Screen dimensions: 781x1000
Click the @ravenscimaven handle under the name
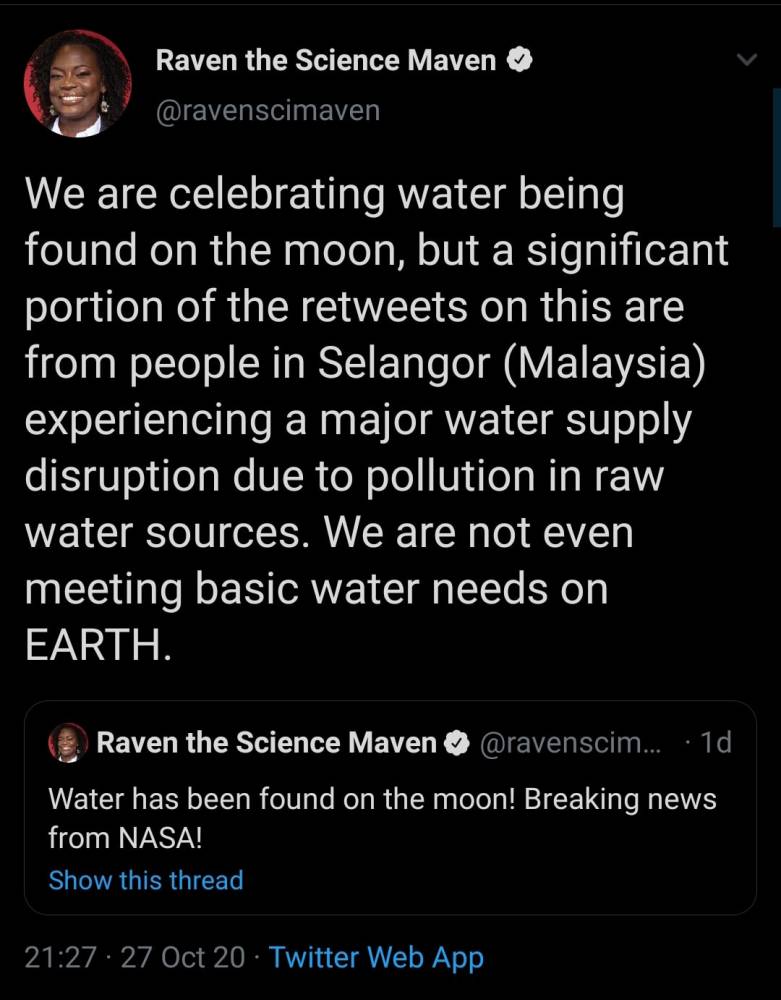pyautogui.click(x=268, y=109)
